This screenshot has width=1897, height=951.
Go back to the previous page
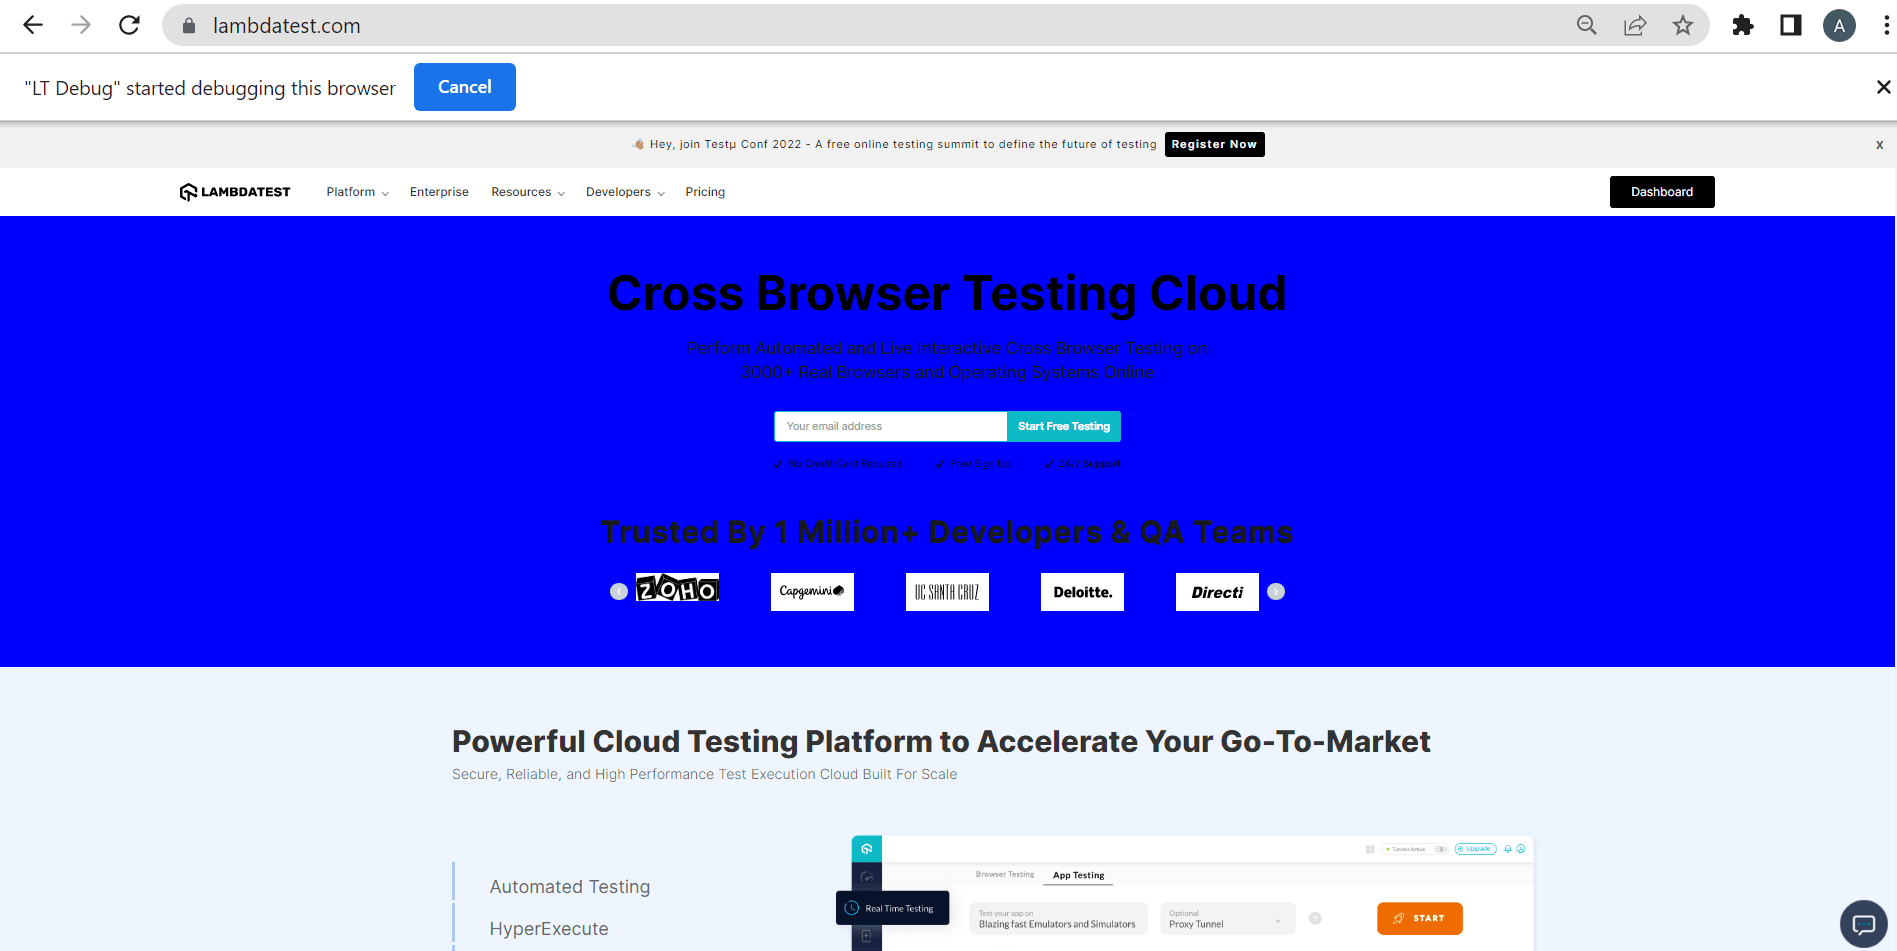pos(33,25)
